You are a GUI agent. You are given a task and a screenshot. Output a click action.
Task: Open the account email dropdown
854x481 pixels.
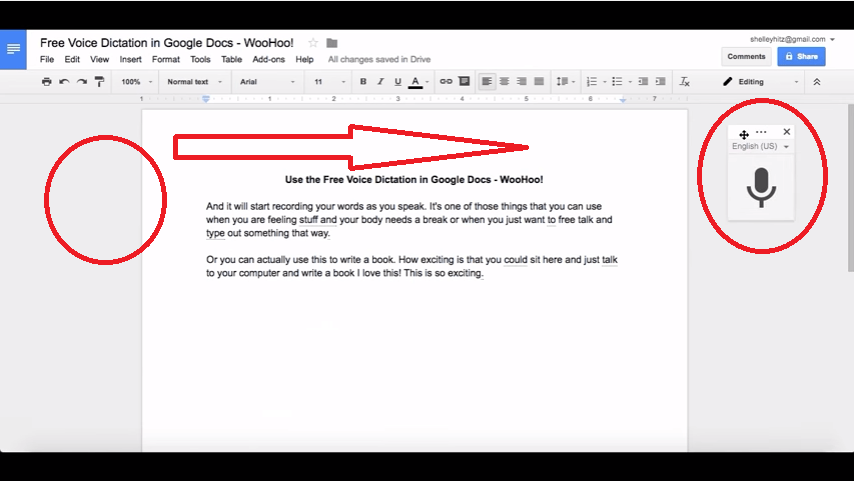click(x=792, y=39)
